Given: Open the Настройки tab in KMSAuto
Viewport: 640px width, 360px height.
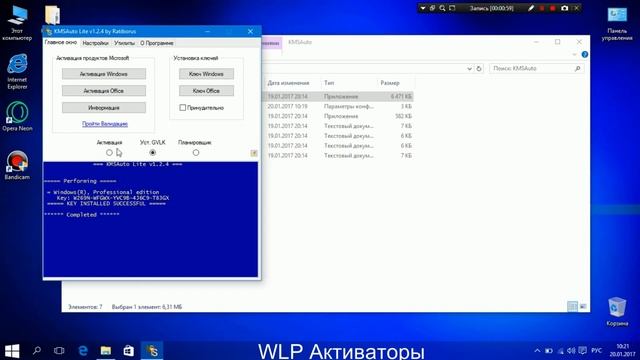Looking at the screenshot, I should click(x=95, y=43).
